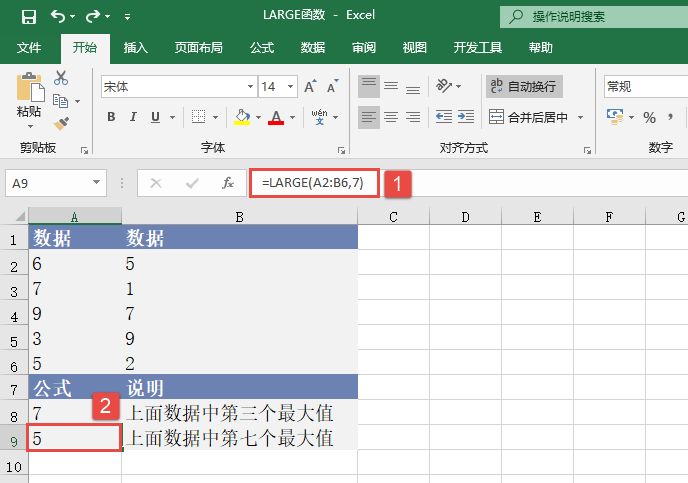
Task: Apply percent style format
Action: (x=649, y=117)
